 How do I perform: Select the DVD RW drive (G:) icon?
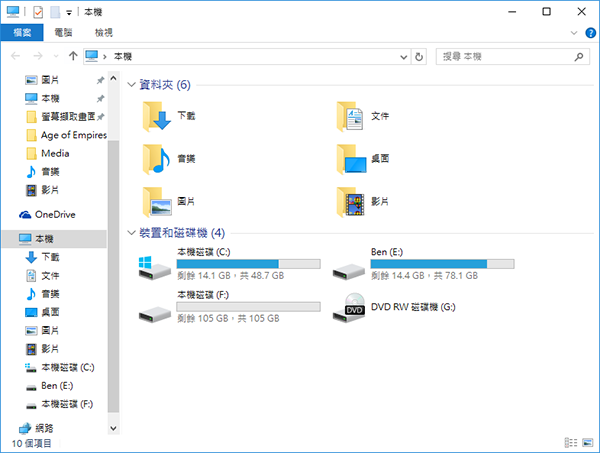[x=348, y=308]
